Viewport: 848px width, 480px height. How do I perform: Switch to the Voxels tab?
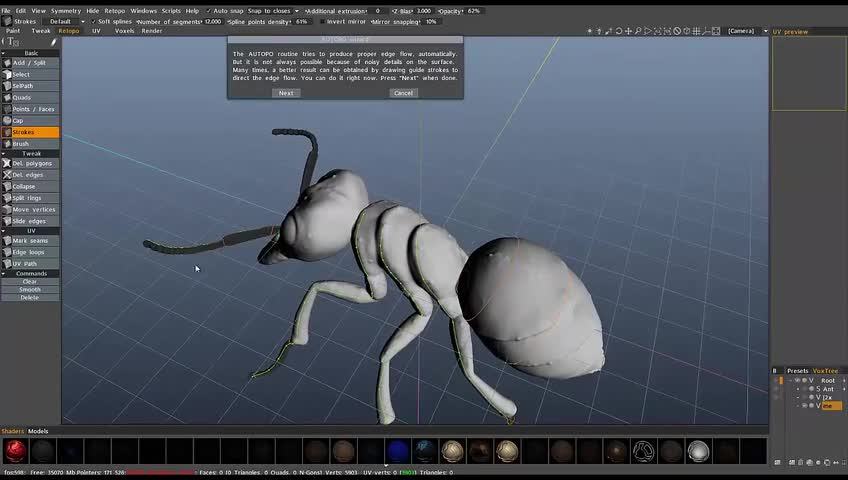(x=124, y=31)
